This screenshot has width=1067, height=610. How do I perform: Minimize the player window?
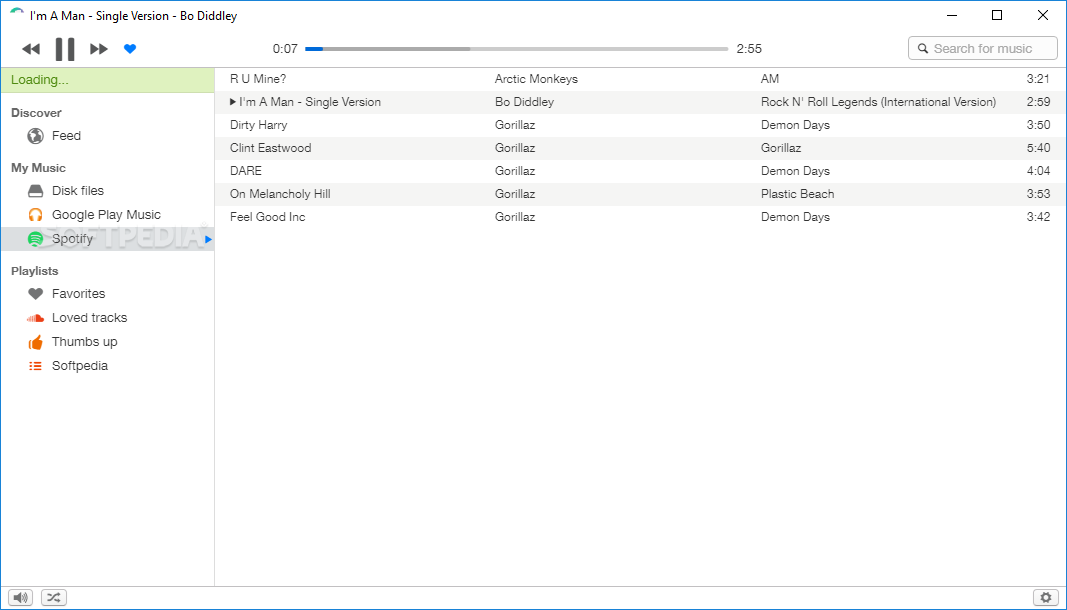click(950, 15)
